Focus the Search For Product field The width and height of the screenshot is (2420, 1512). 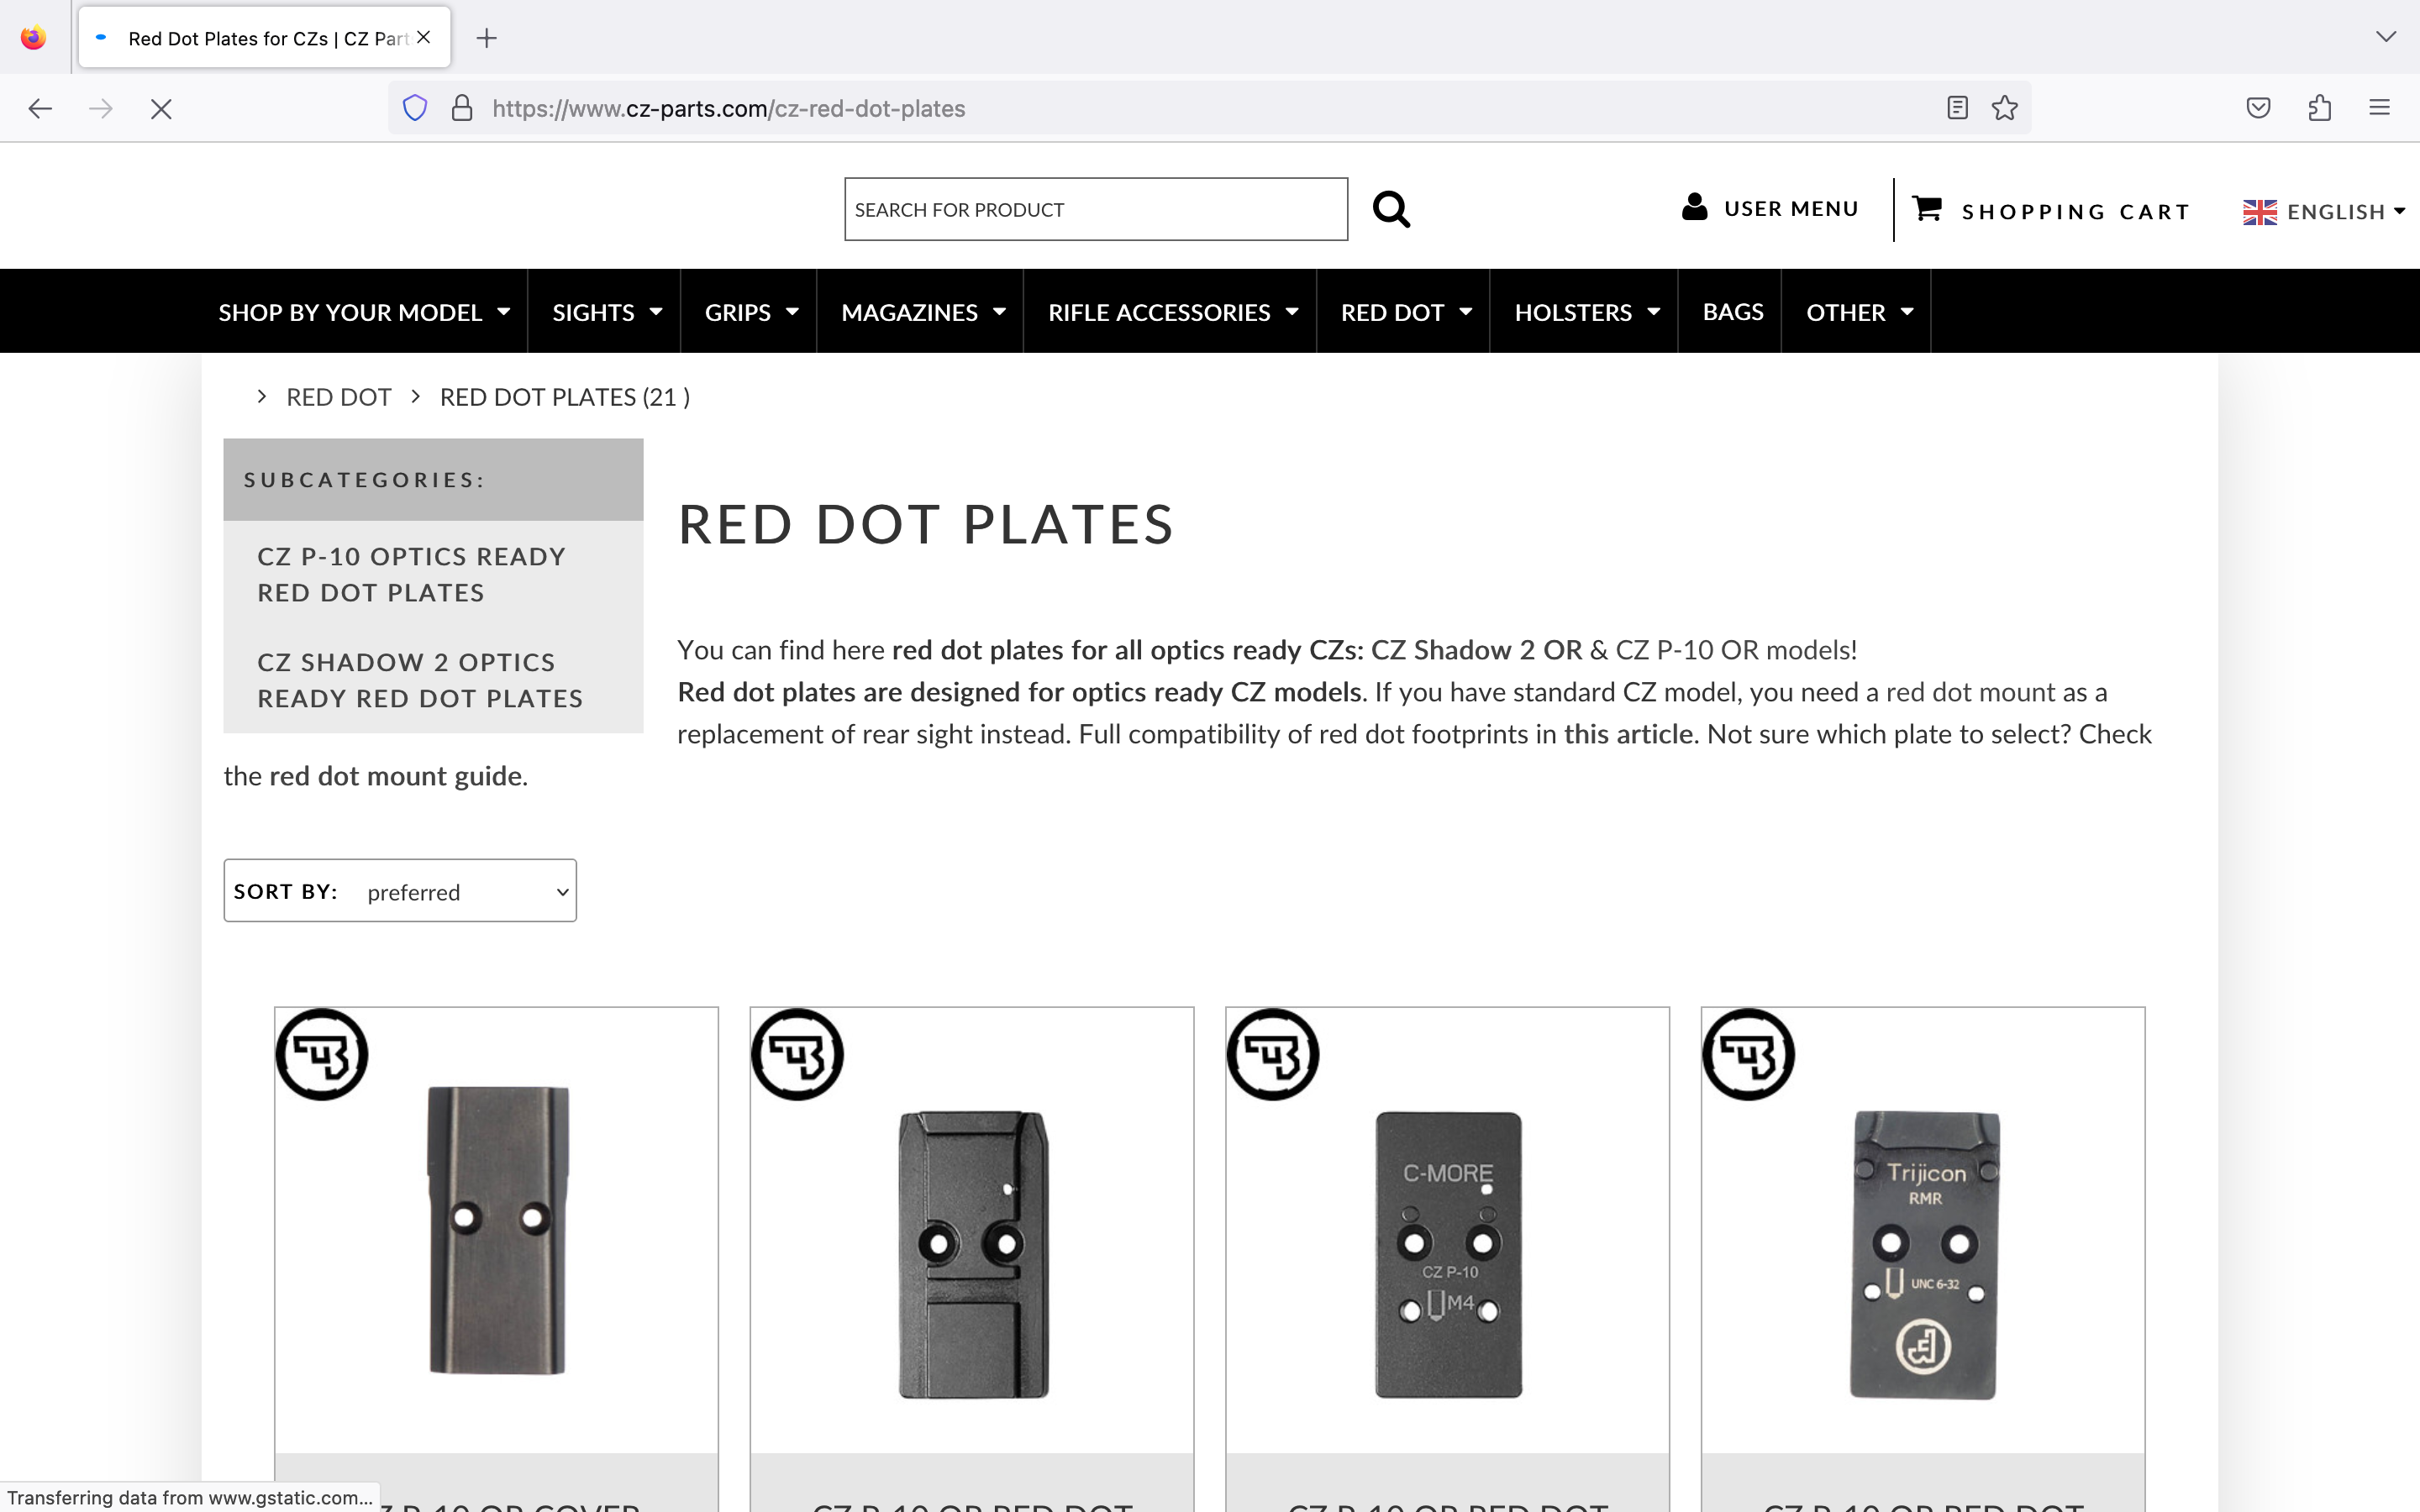(1095, 210)
